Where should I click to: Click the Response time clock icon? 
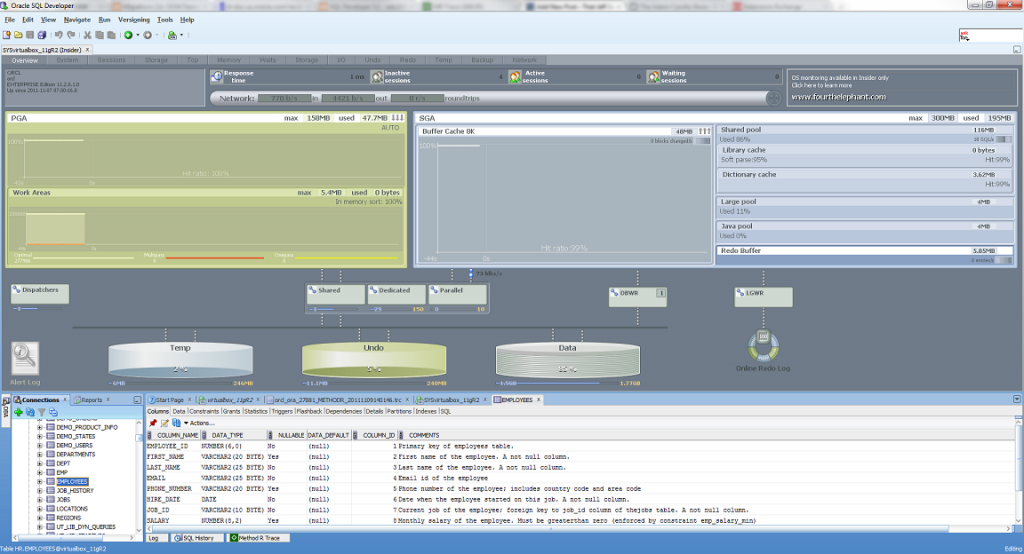(217, 76)
